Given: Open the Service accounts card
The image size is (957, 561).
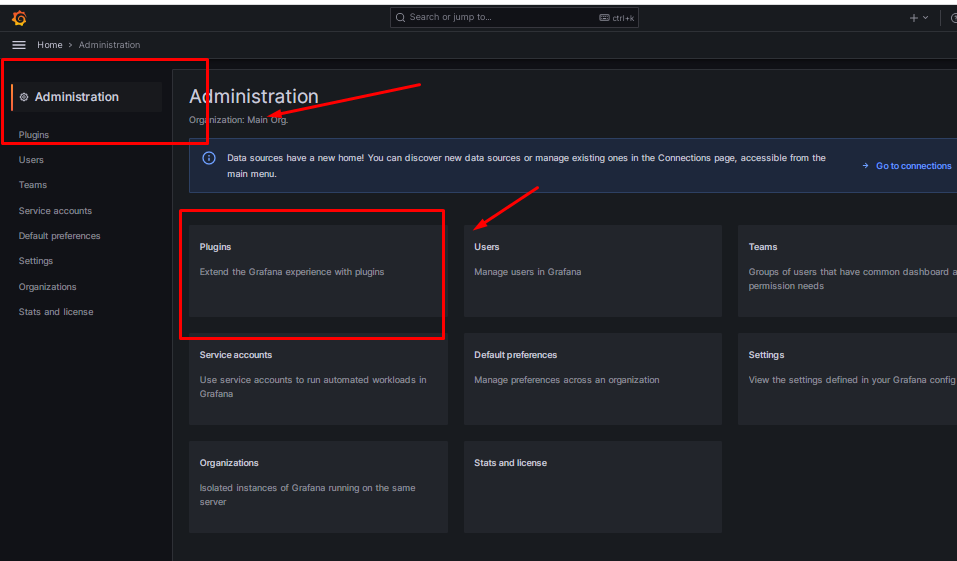Looking at the screenshot, I should [318, 379].
